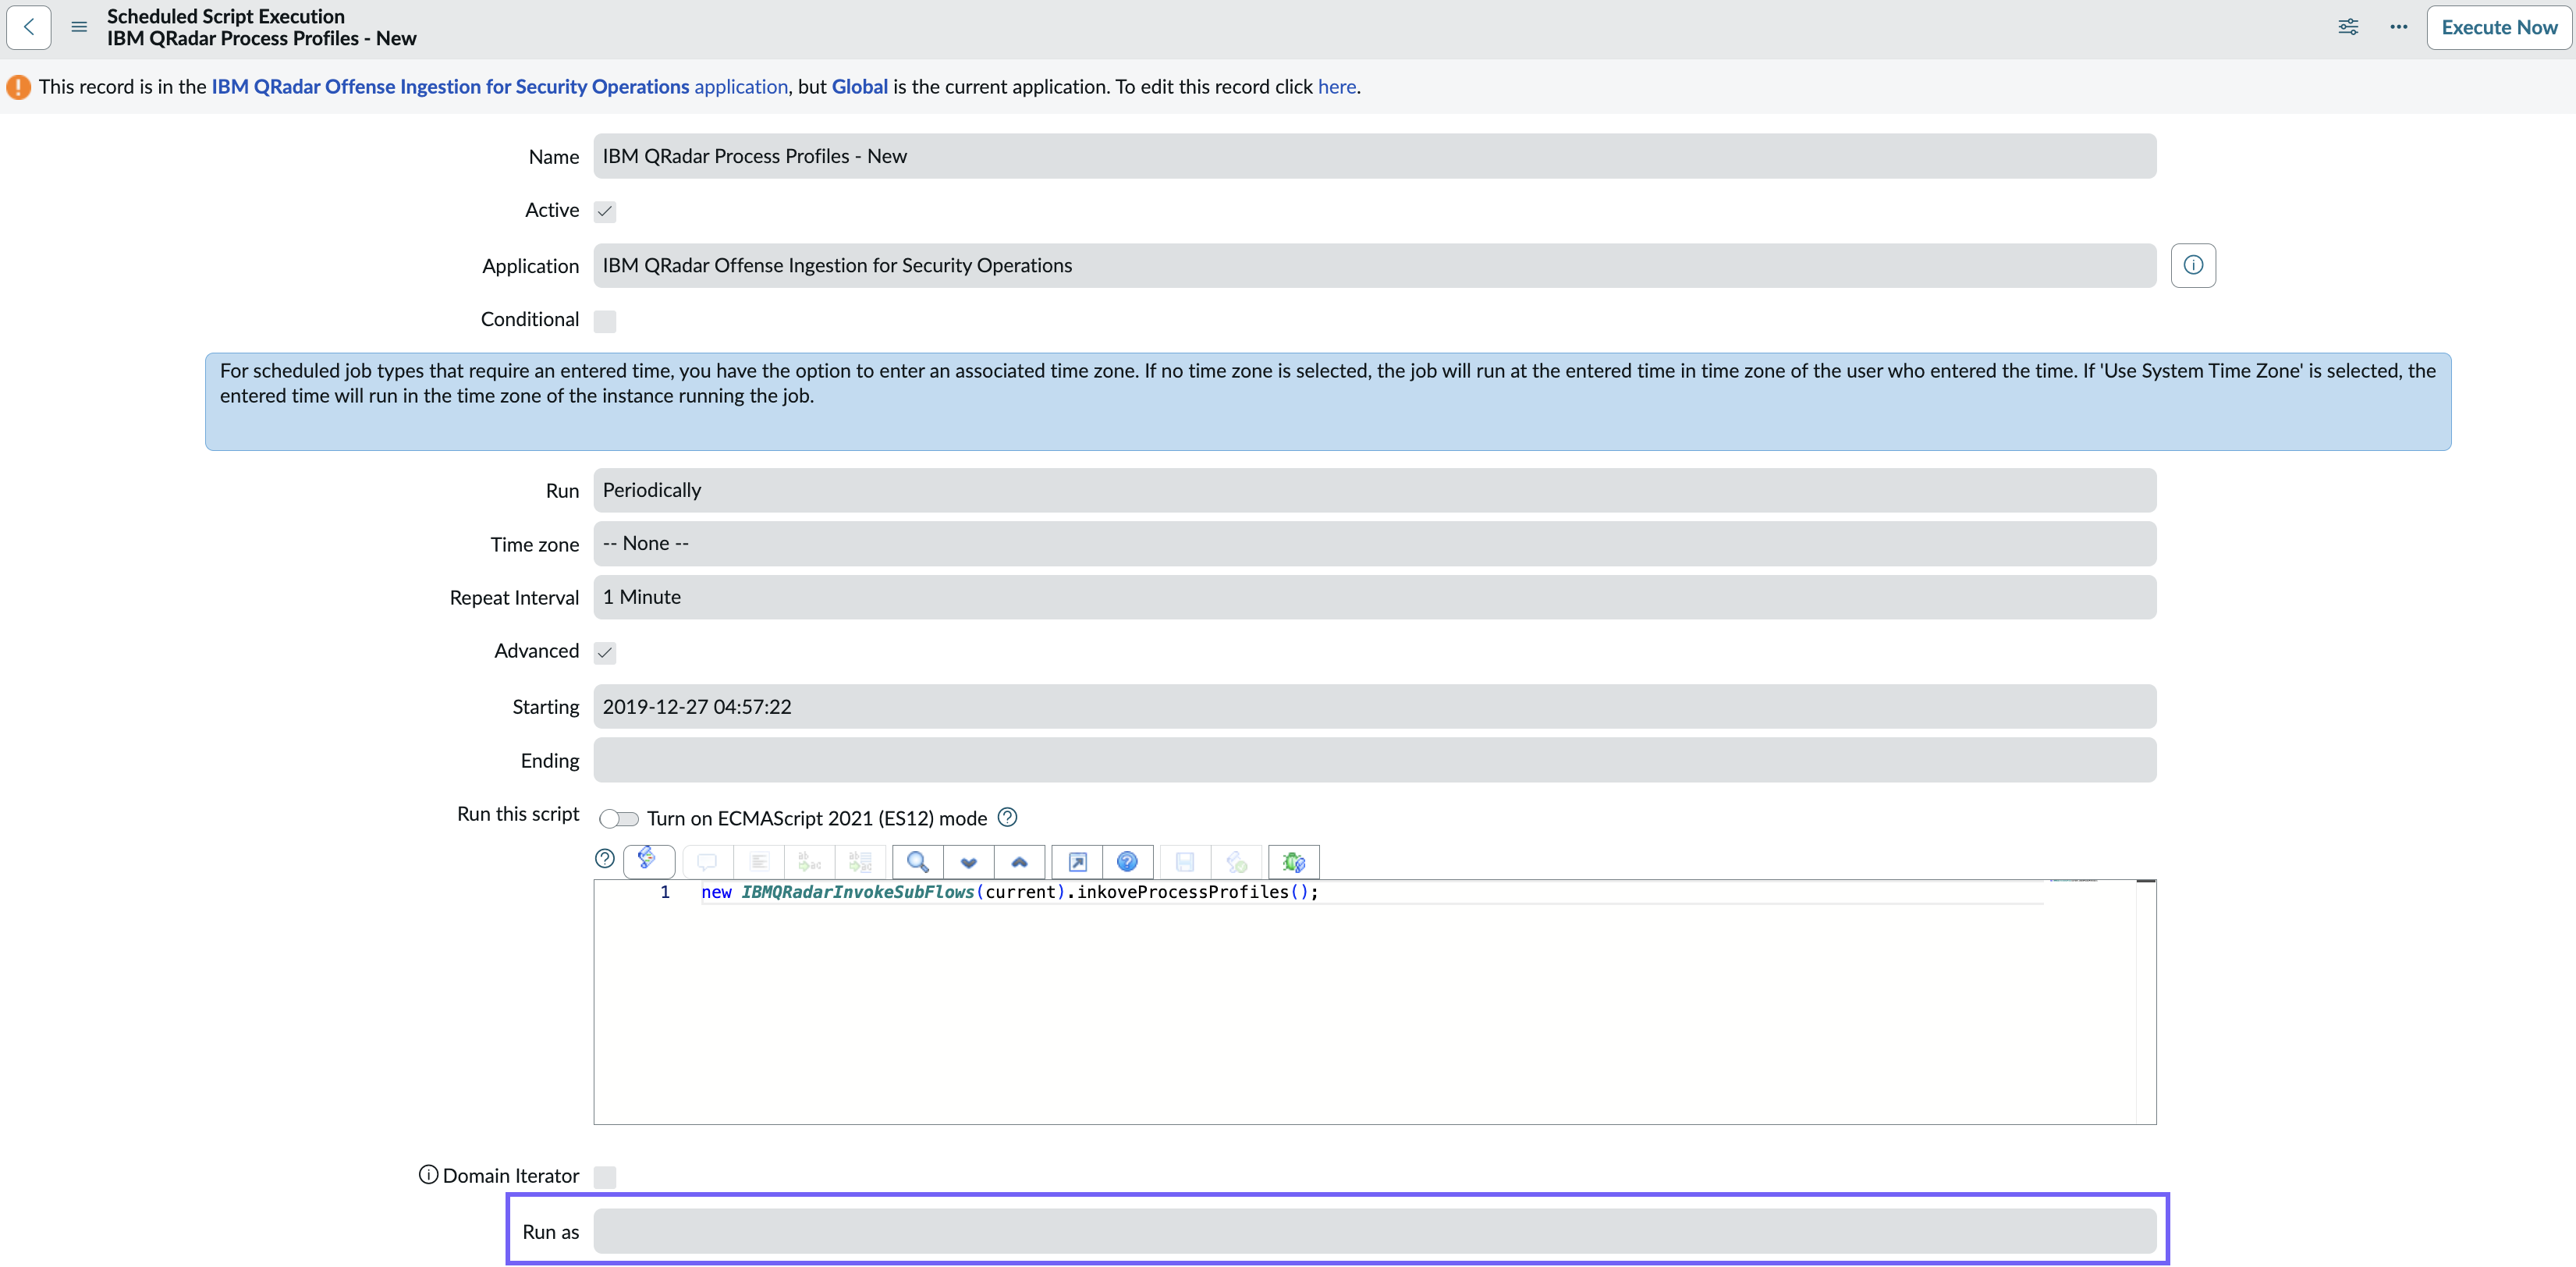Open more options ellipsis menu

pos(2398,27)
